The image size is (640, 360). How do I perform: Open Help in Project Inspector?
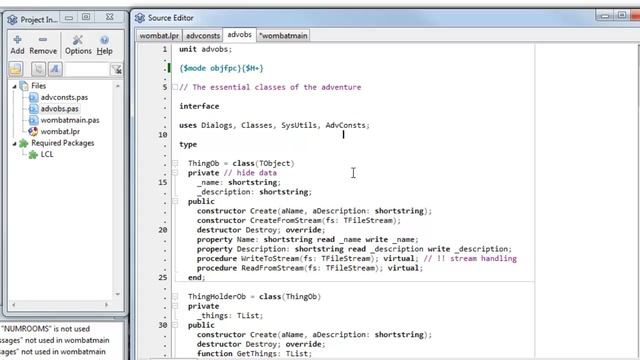pyautogui.click(x=104, y=45)
